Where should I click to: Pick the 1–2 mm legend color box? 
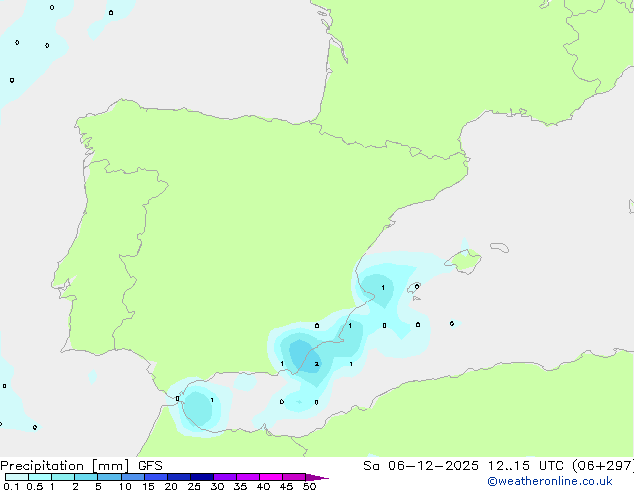(x=63, y=477)
